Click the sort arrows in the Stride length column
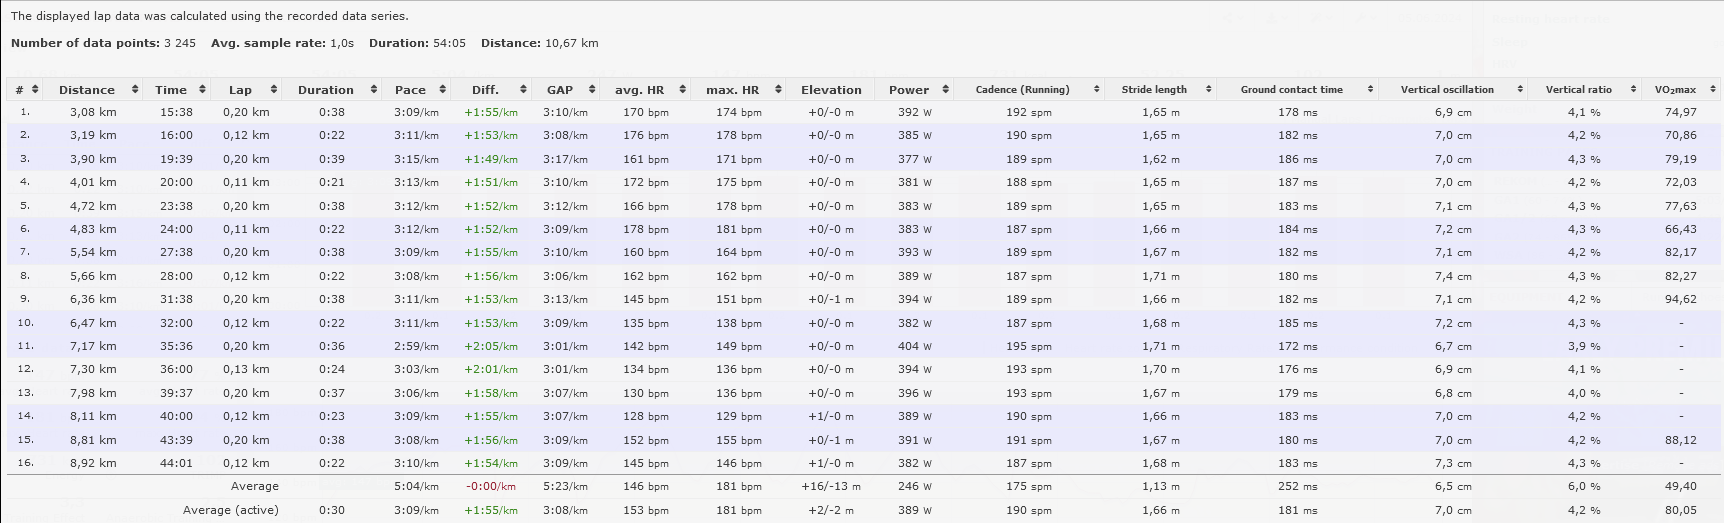1724x523 pixels. pos(1208,90)
